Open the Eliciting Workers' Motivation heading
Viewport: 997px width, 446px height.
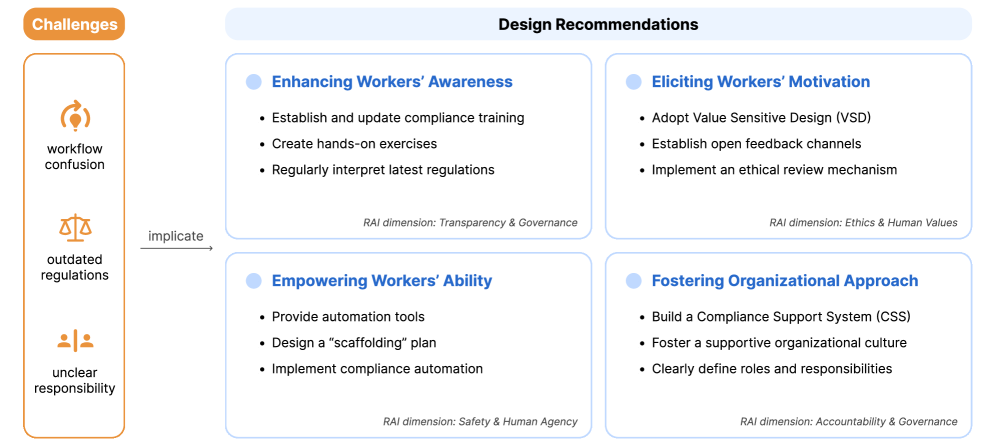(x=760, y=82)
